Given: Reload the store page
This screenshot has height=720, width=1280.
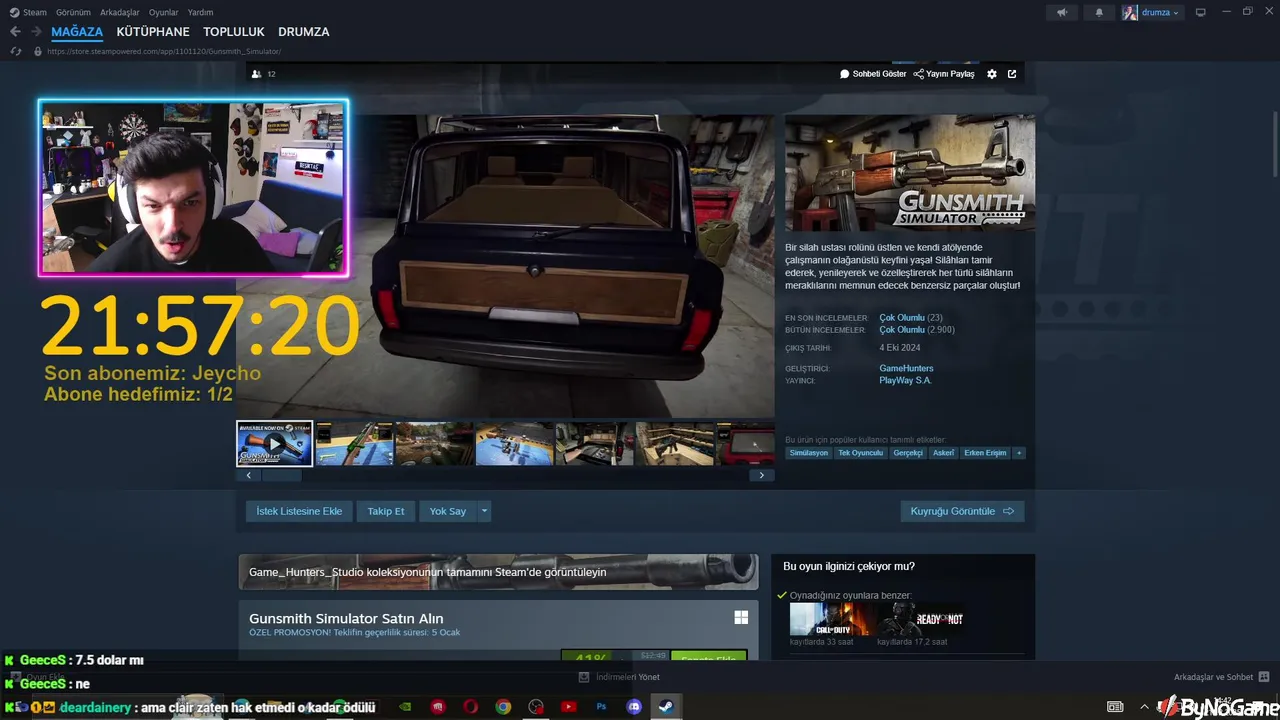Looking at the screenshot, I should [15, 51].
